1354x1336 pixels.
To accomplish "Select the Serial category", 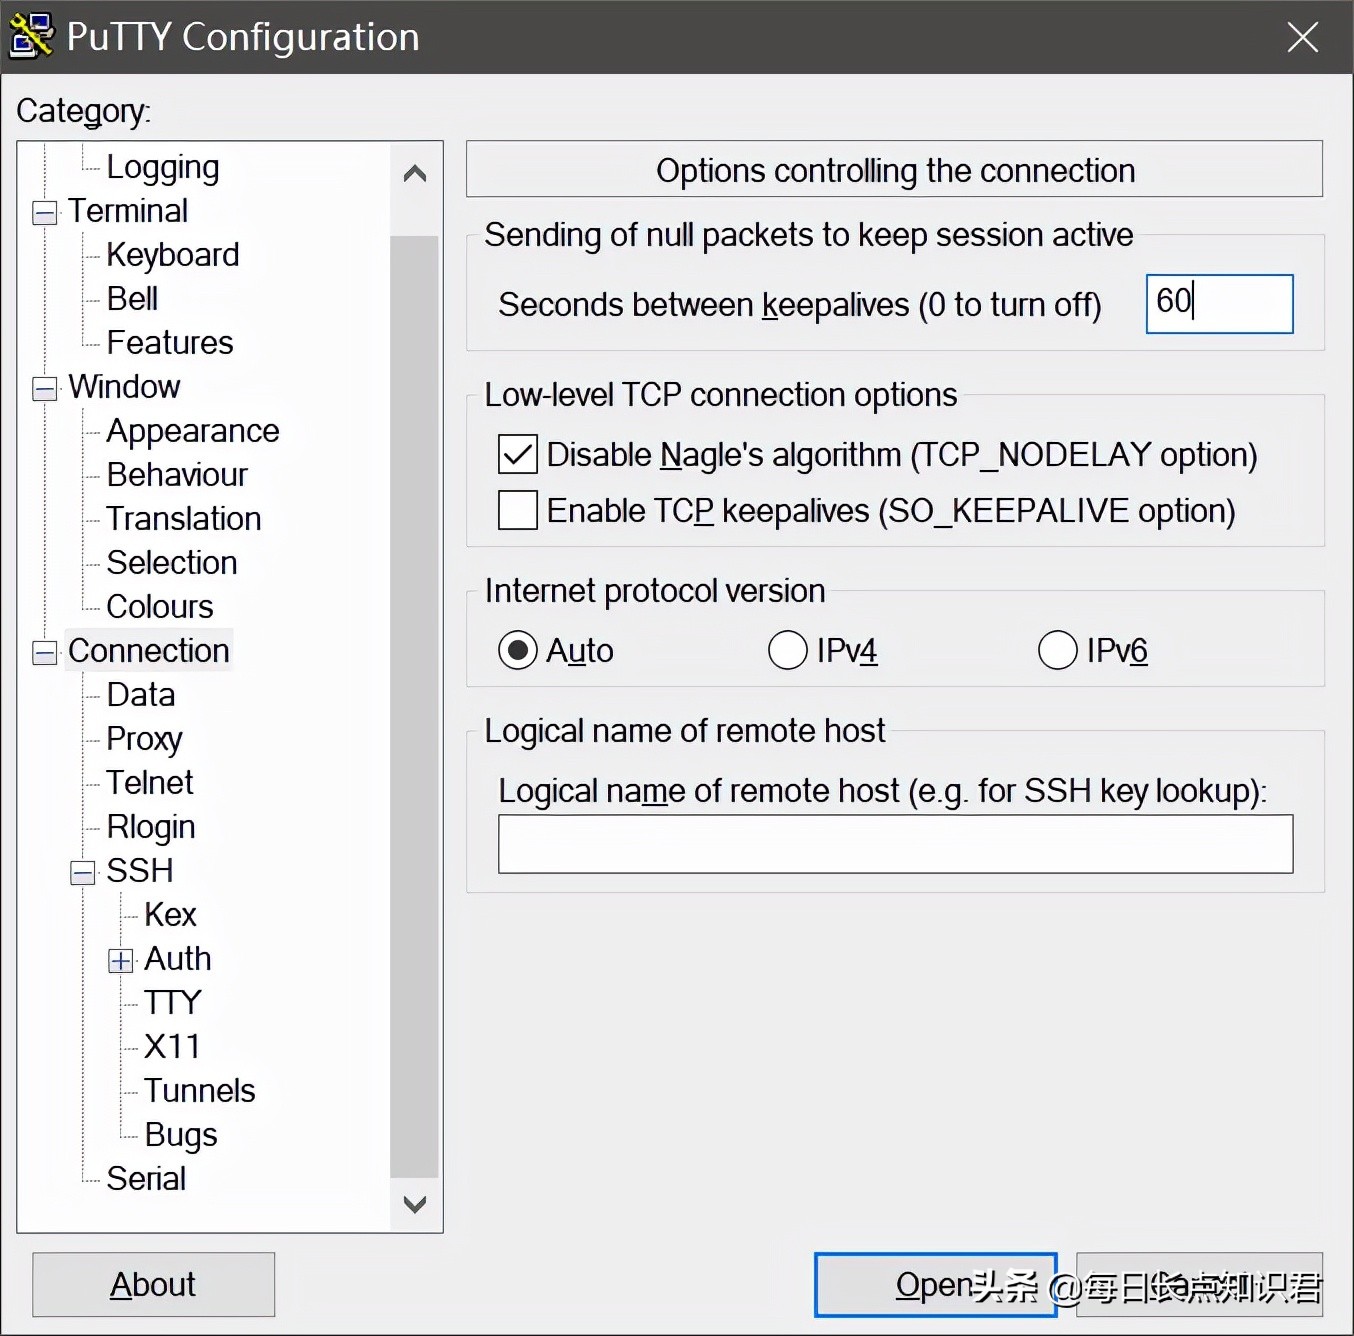I will [x=146, y=1179].
